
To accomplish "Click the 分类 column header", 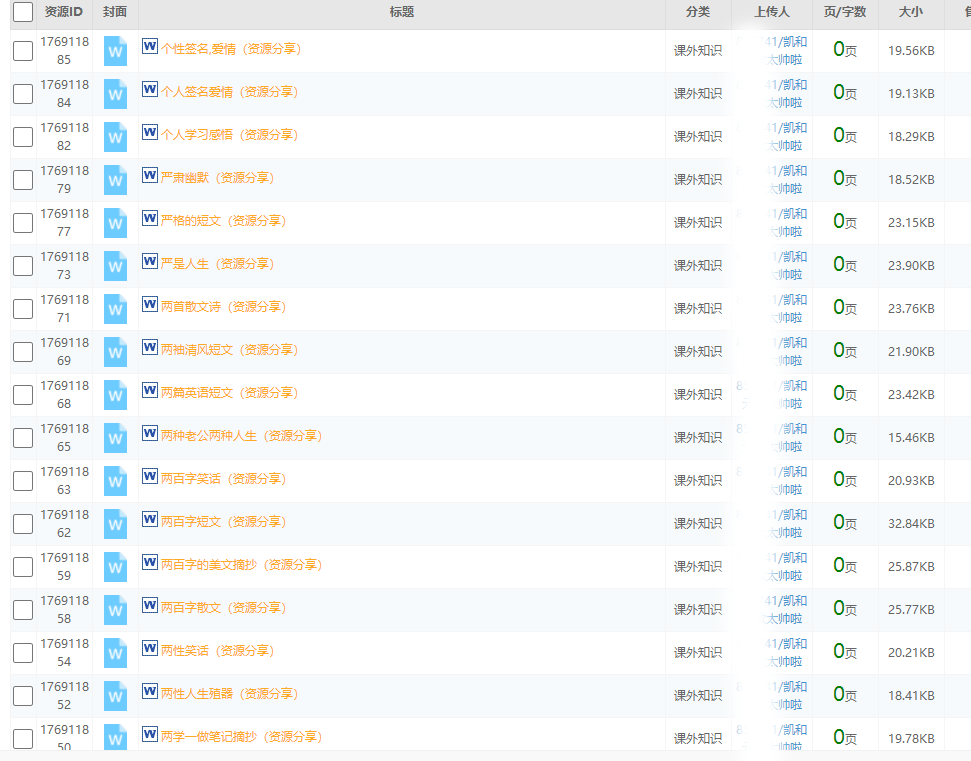I will point(698,12).
